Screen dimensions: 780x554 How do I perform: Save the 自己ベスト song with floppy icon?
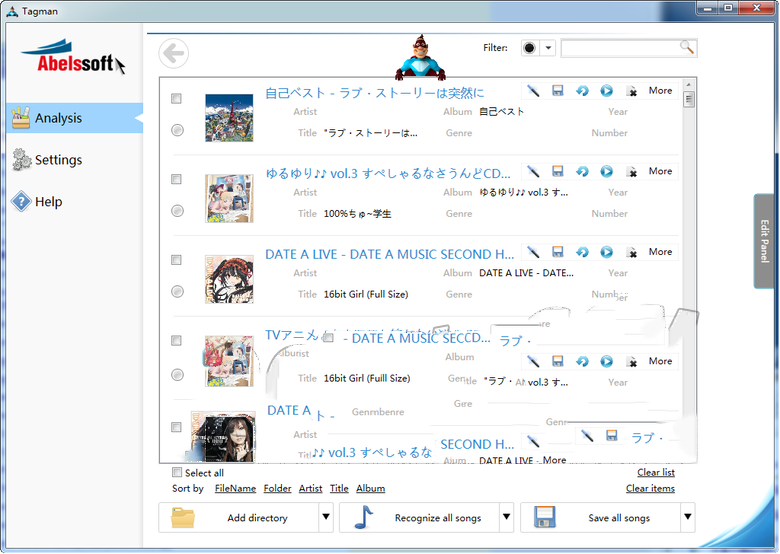[558, 91]
